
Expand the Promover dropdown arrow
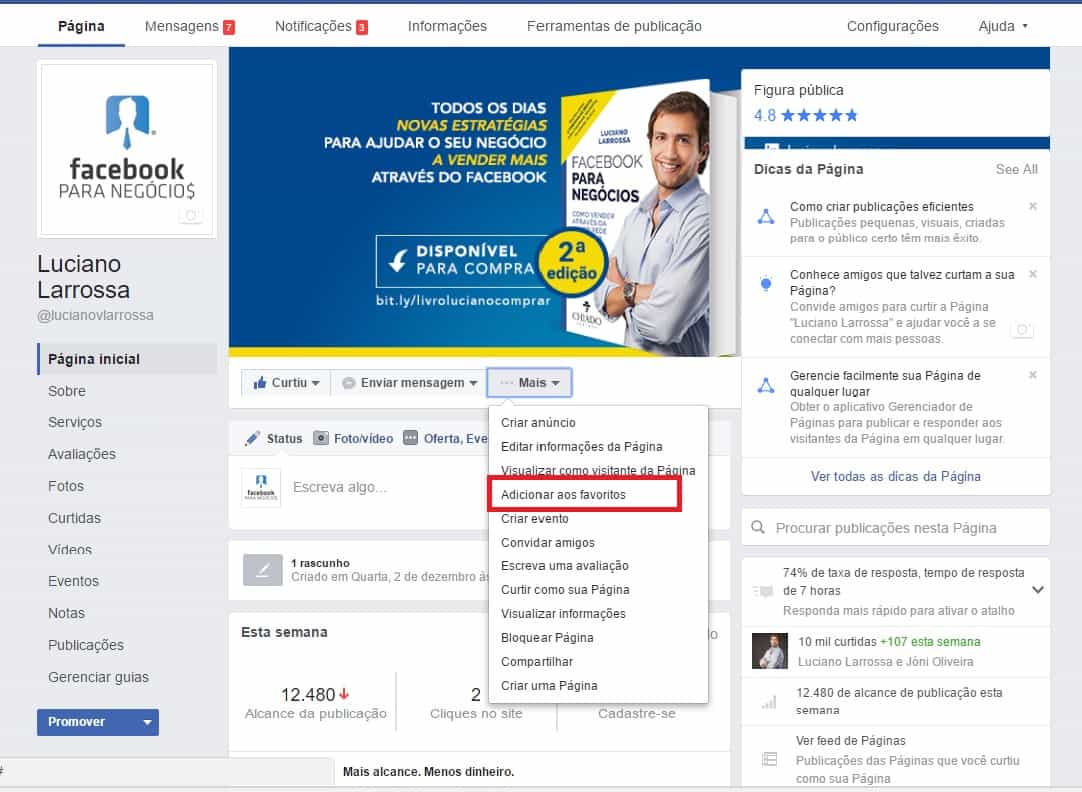click(x=147, y=722)
